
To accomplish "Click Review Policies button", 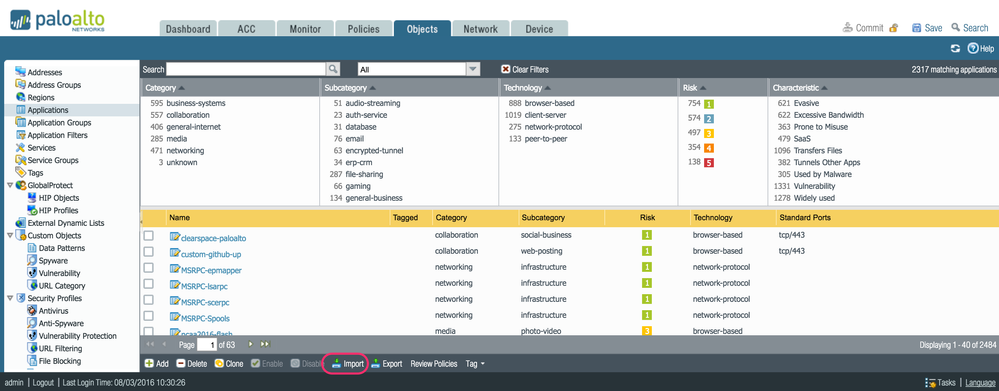I will click(434, 364).
